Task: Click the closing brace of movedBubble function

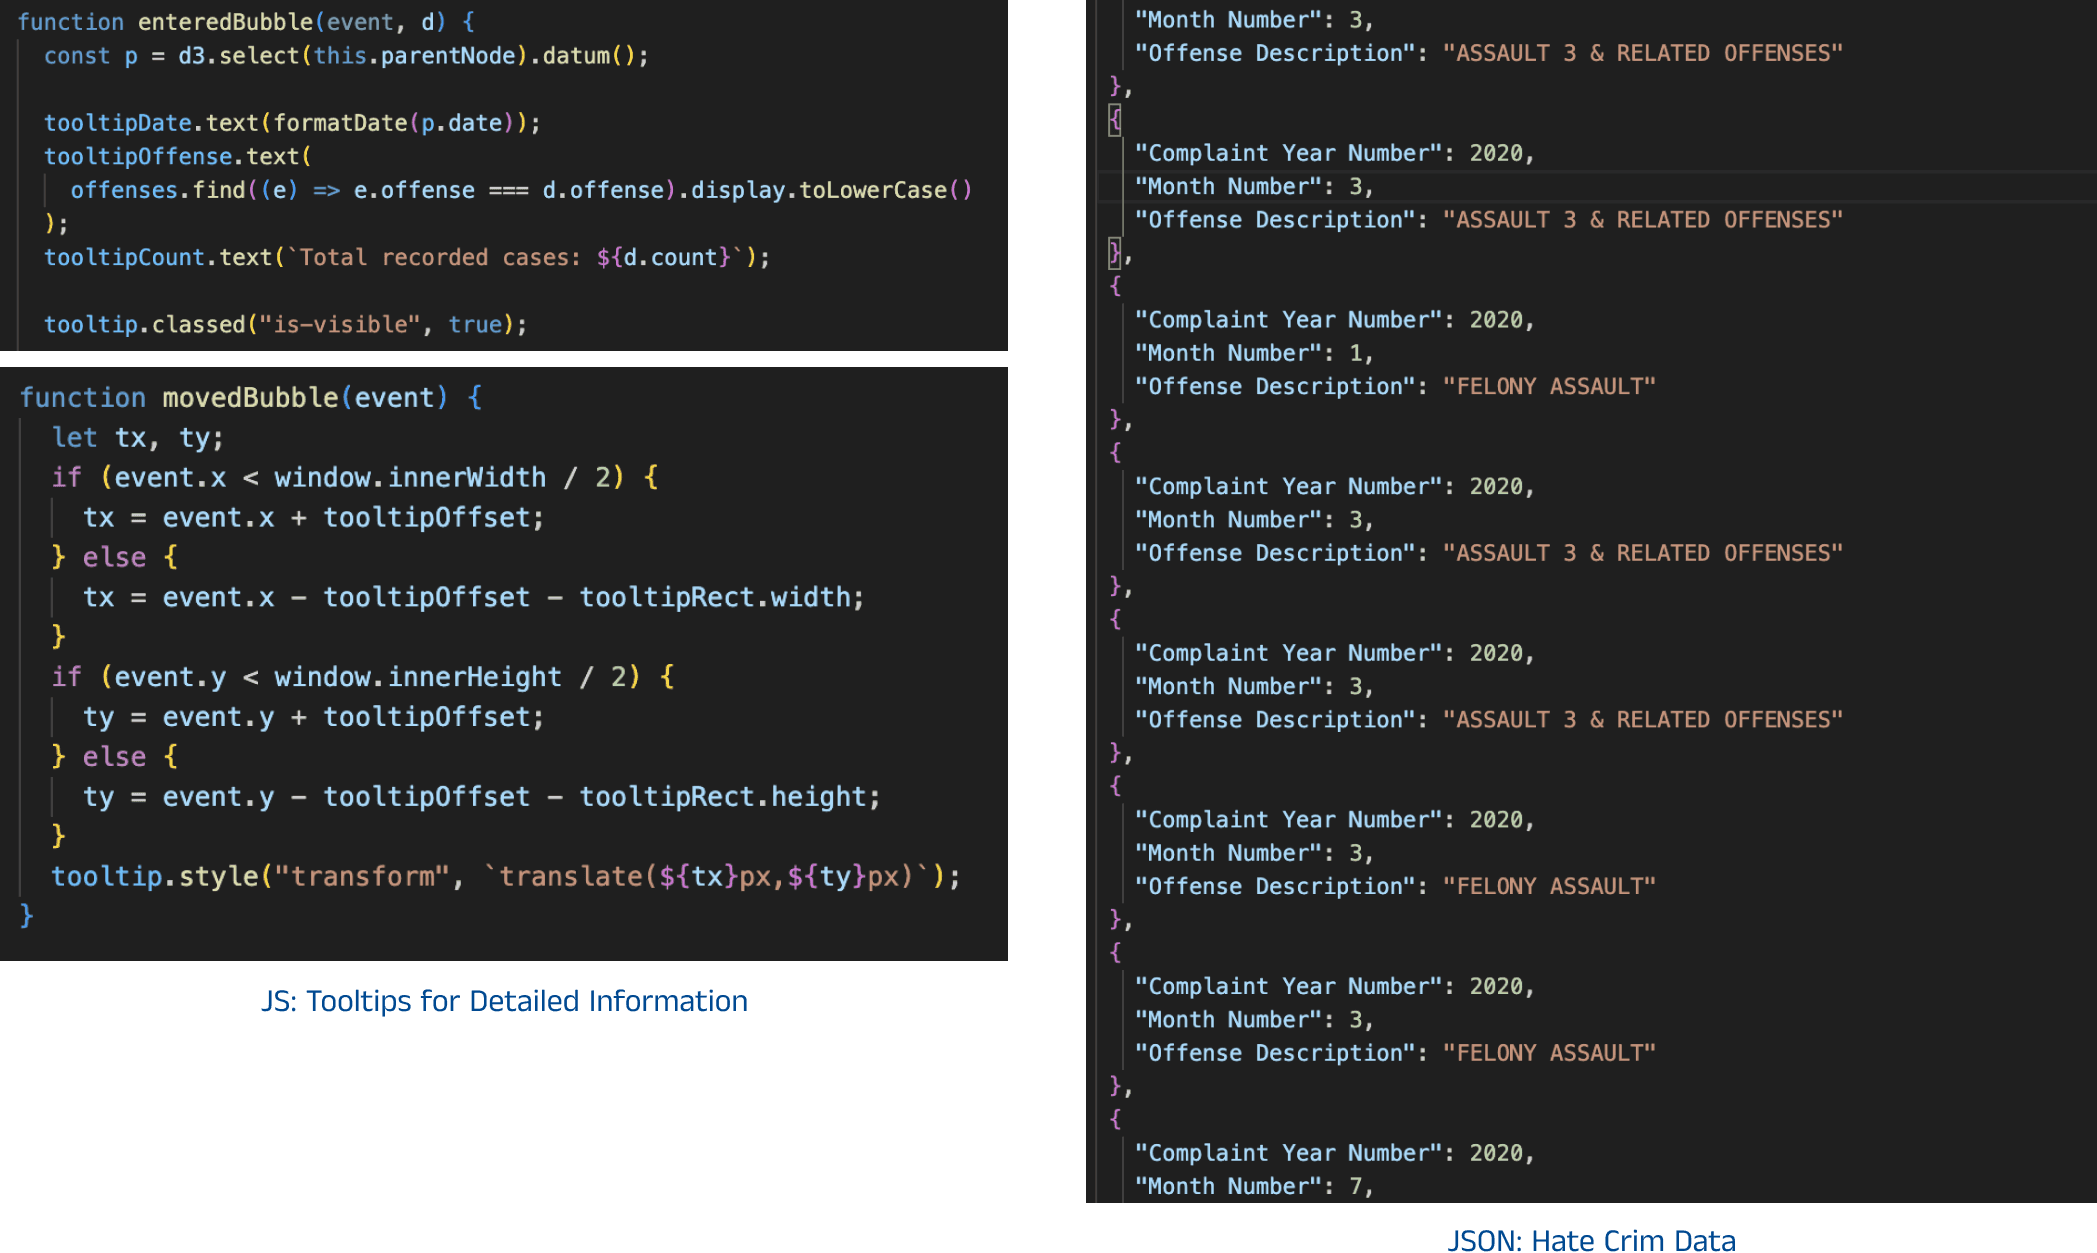Action: (x=27, y=915)
